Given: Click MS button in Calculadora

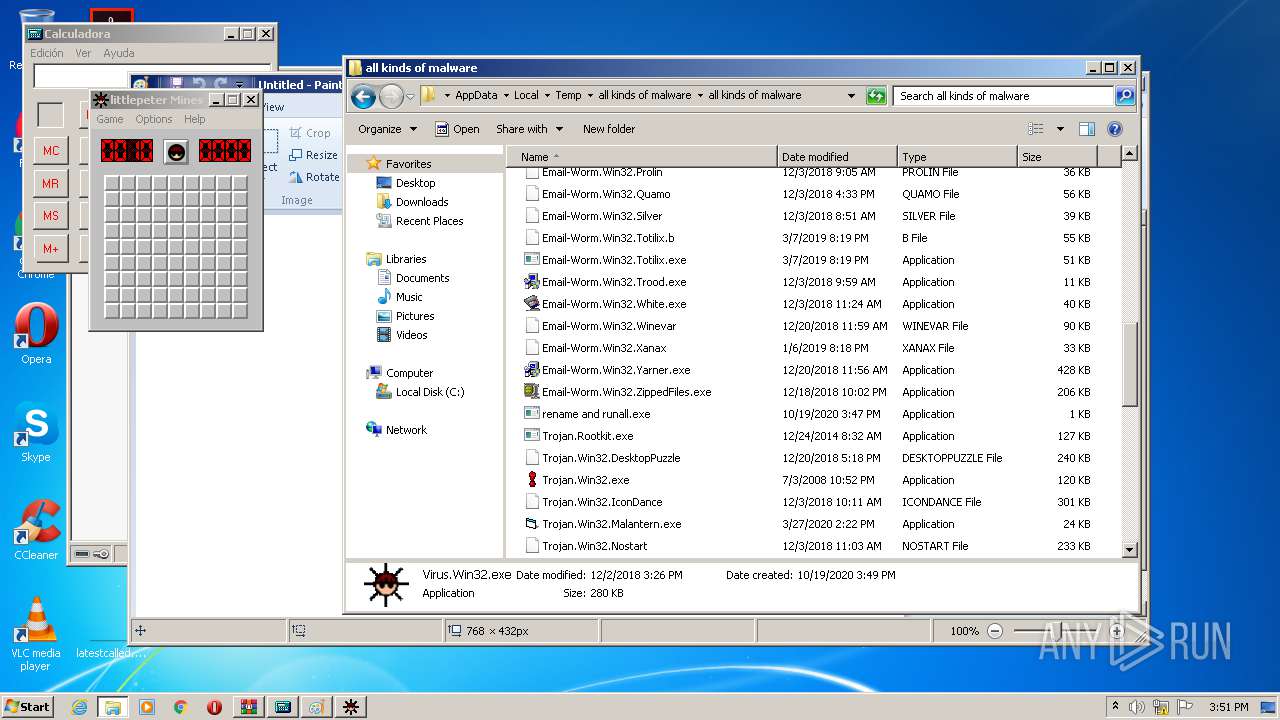Looking at the screenshot, I should pyautogui.click(x=50, y=216).
